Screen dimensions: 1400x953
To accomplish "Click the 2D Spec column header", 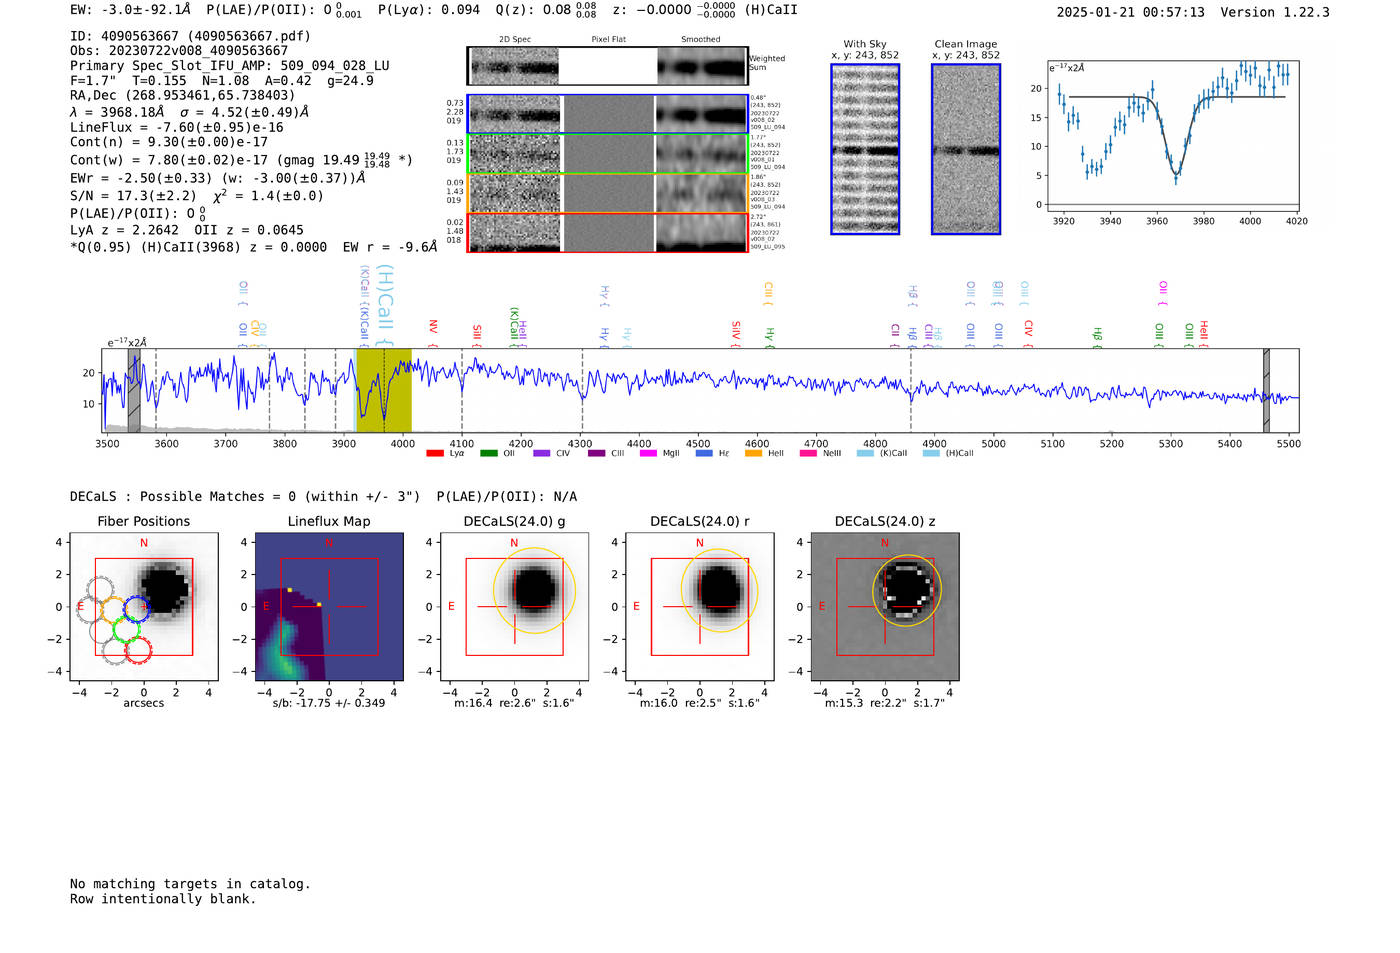I will pyautogui.click(x=515, y=40).
